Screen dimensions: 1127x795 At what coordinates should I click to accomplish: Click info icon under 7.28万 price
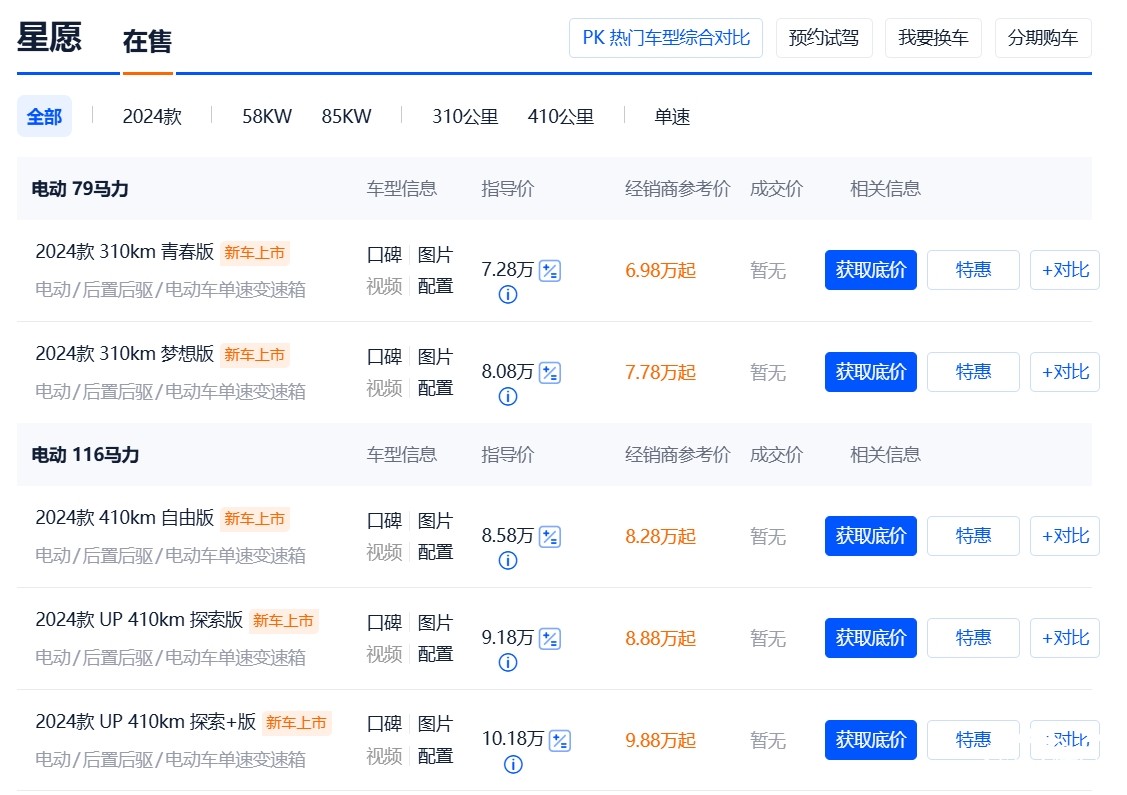coord(508,295)
